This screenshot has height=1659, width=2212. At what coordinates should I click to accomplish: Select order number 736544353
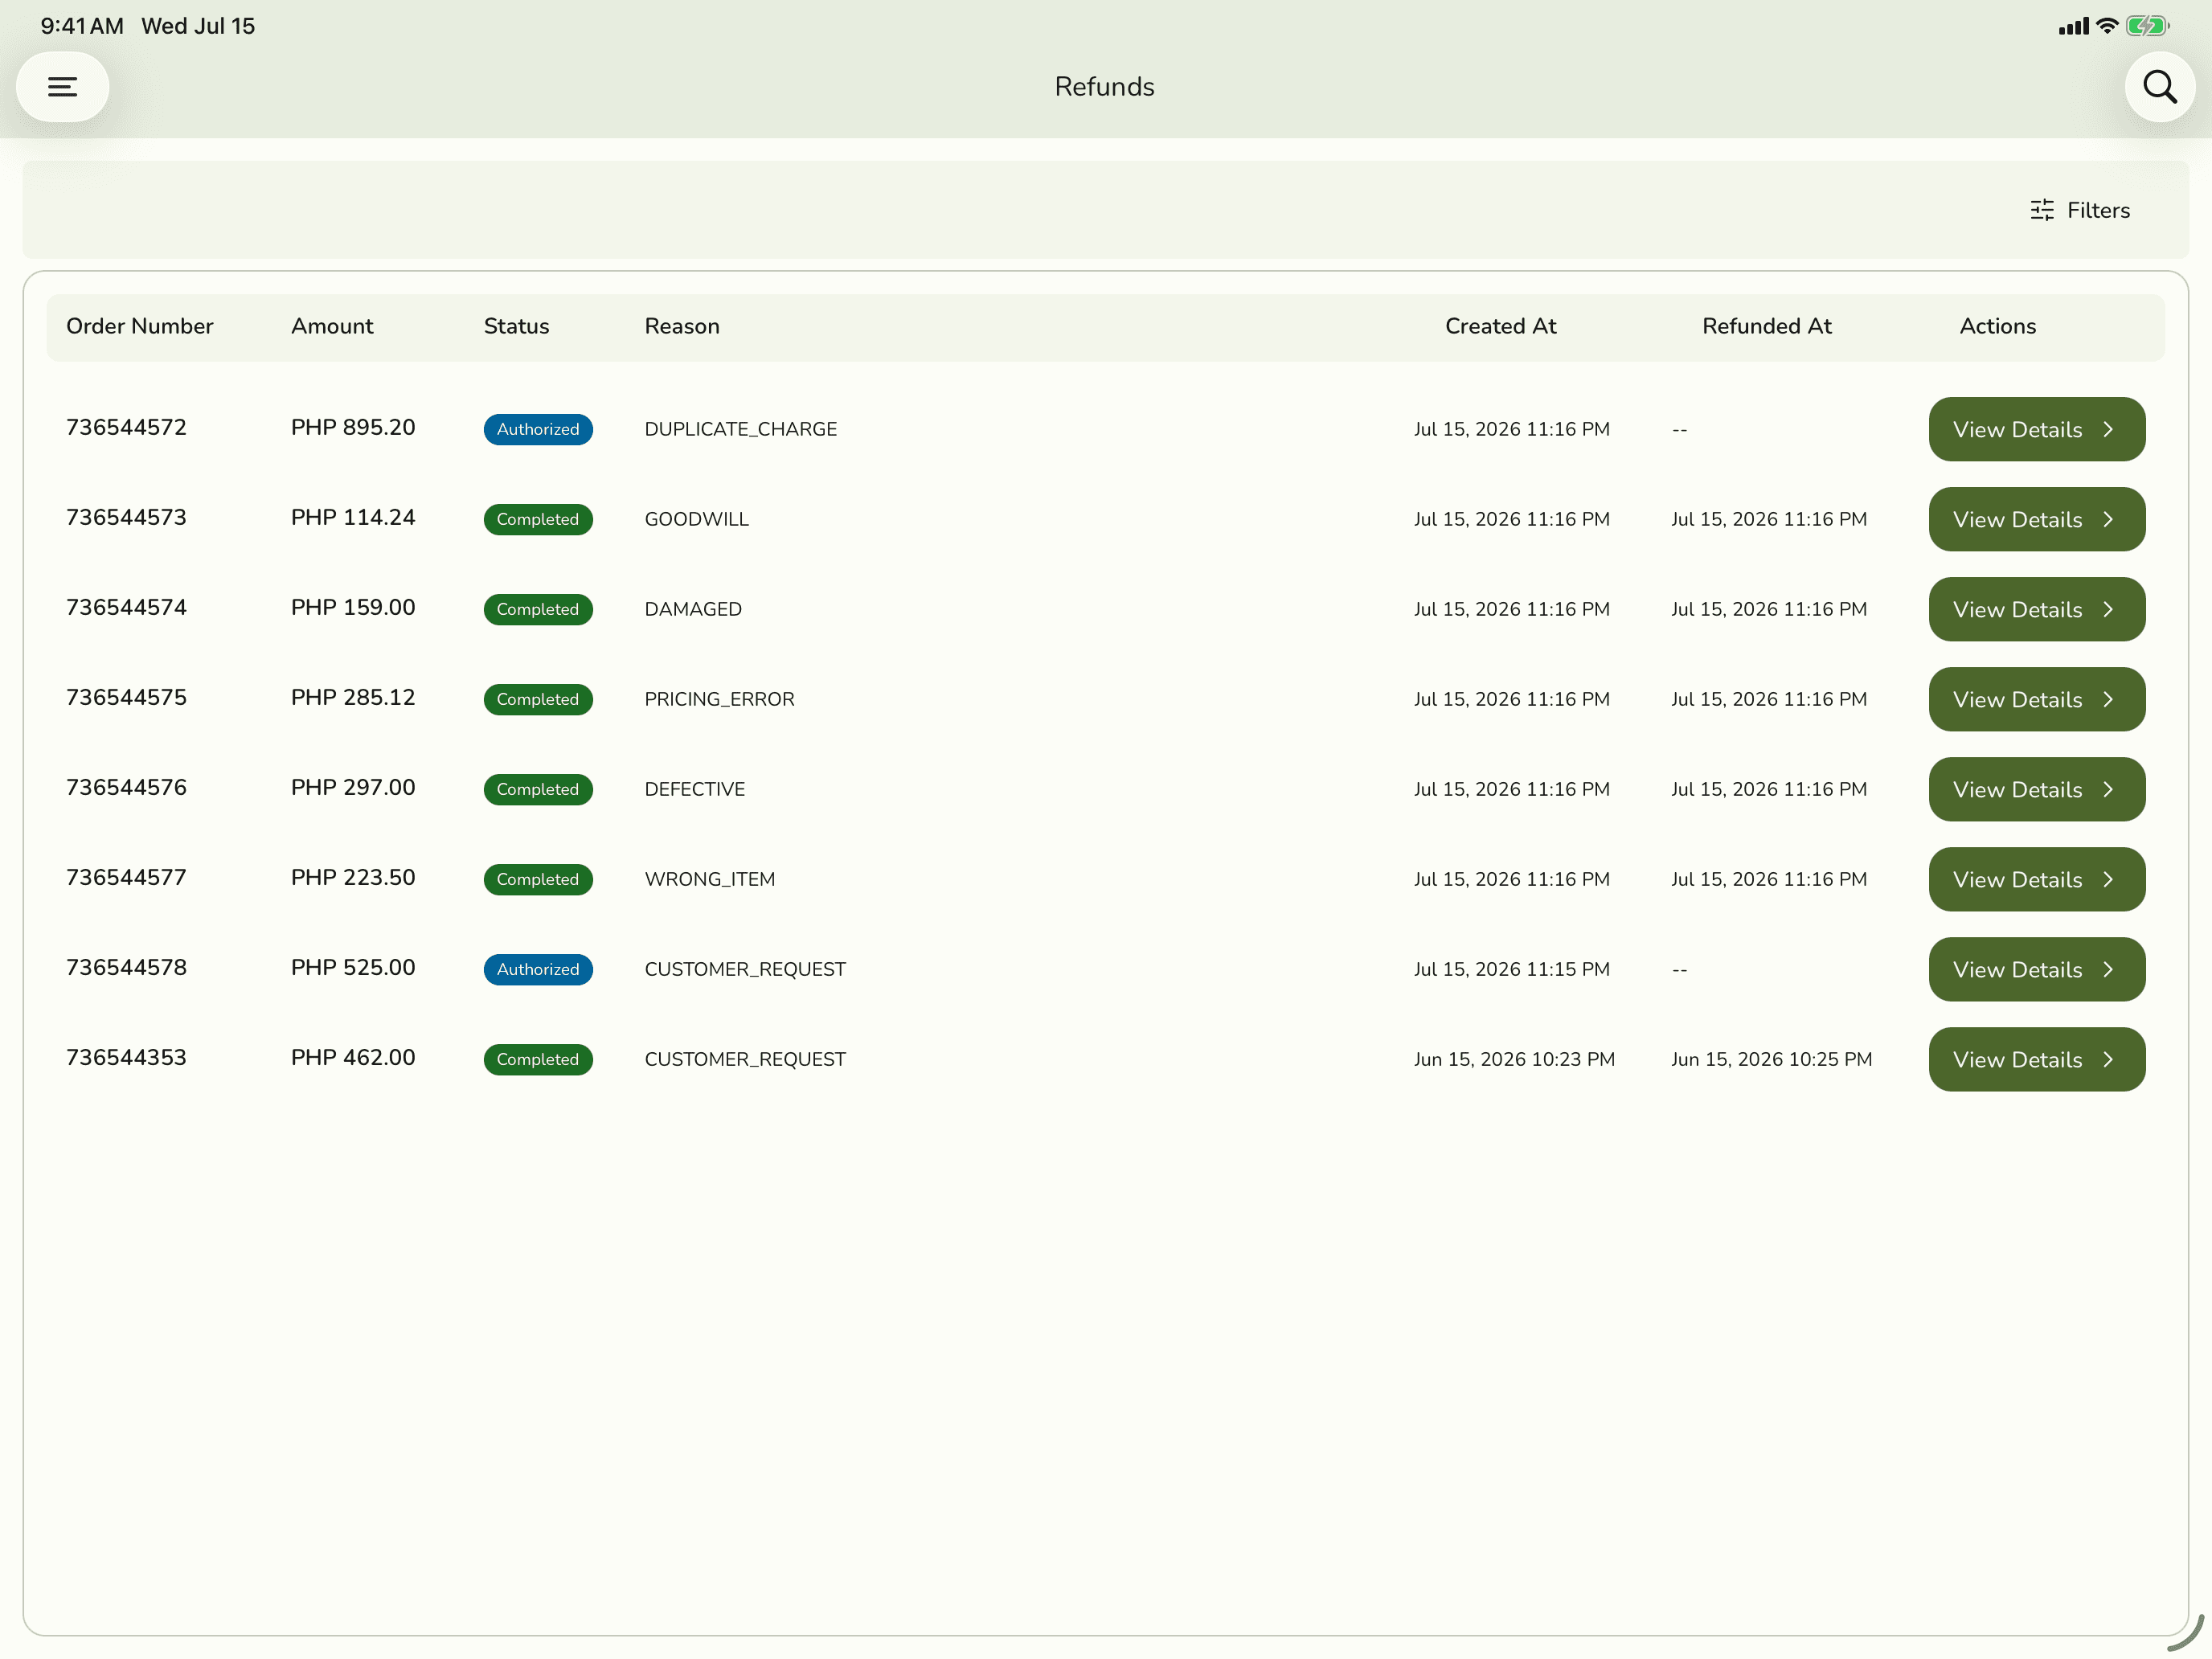click(x=126, y=1057)
